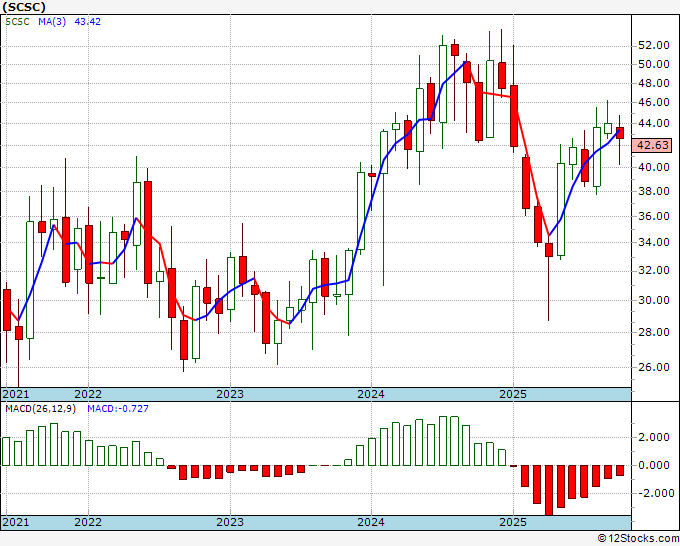Click the deepest red MACD histogram bar in 2025
The height and width of the screenshot is (546, 680).
pyautogui.click(x=549, y=490)
